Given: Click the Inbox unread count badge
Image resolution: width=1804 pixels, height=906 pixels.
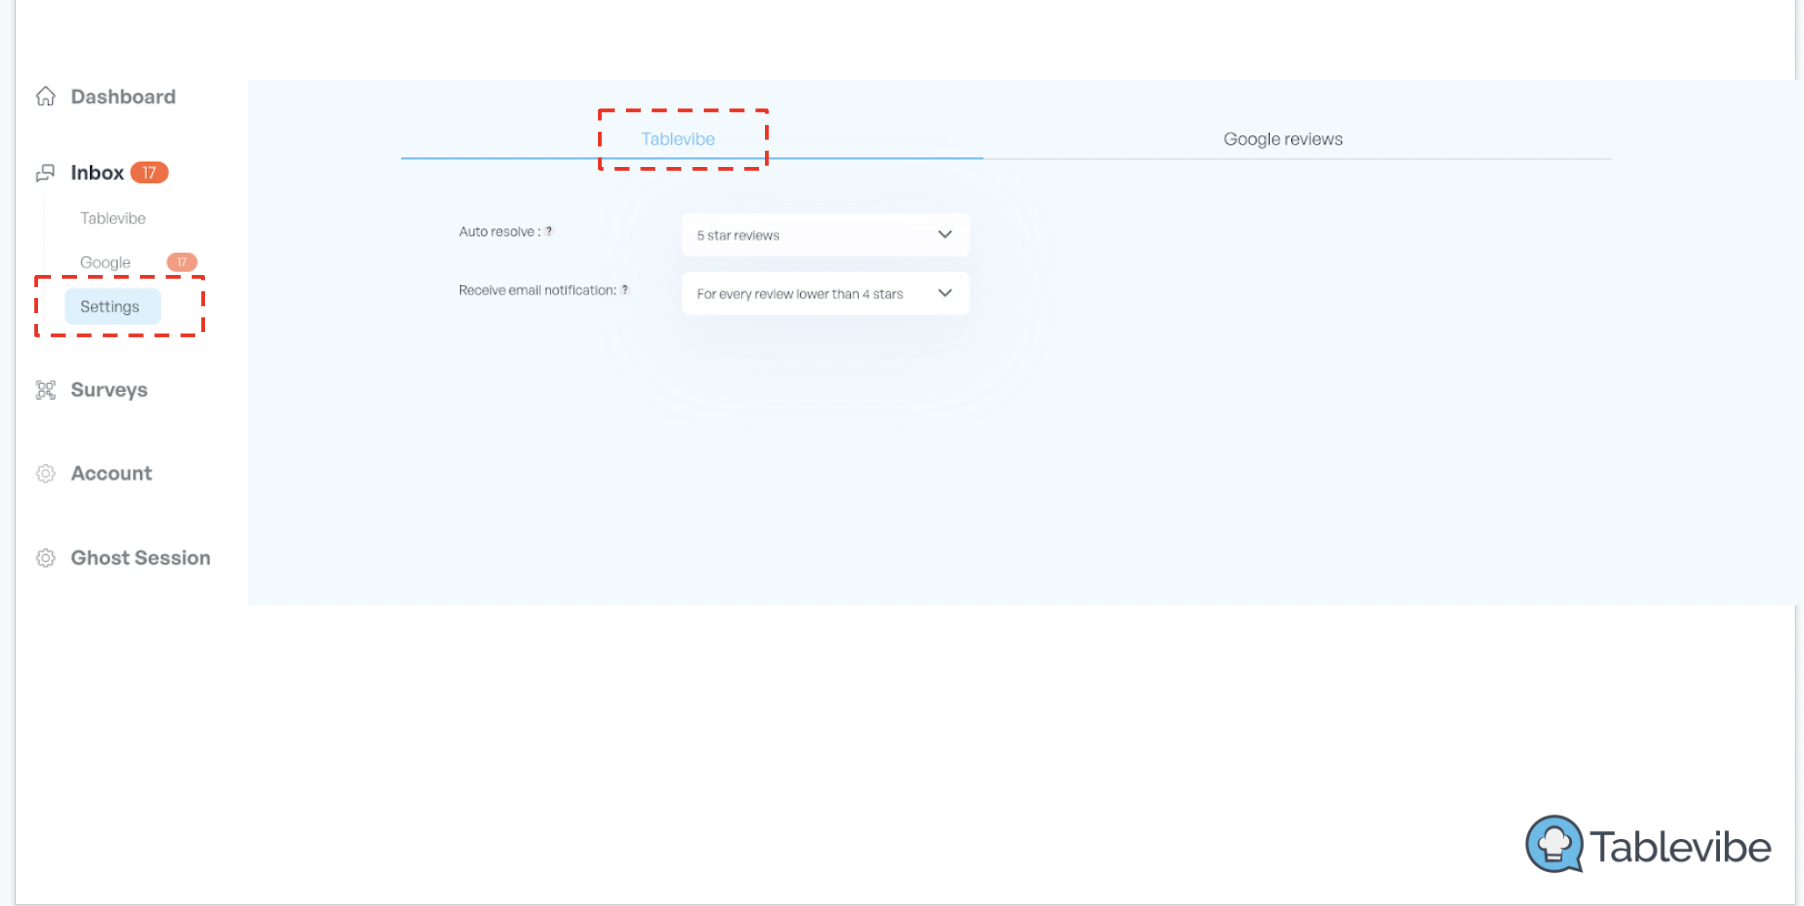Looking at the screenshot, I should (x=149, y=173).
